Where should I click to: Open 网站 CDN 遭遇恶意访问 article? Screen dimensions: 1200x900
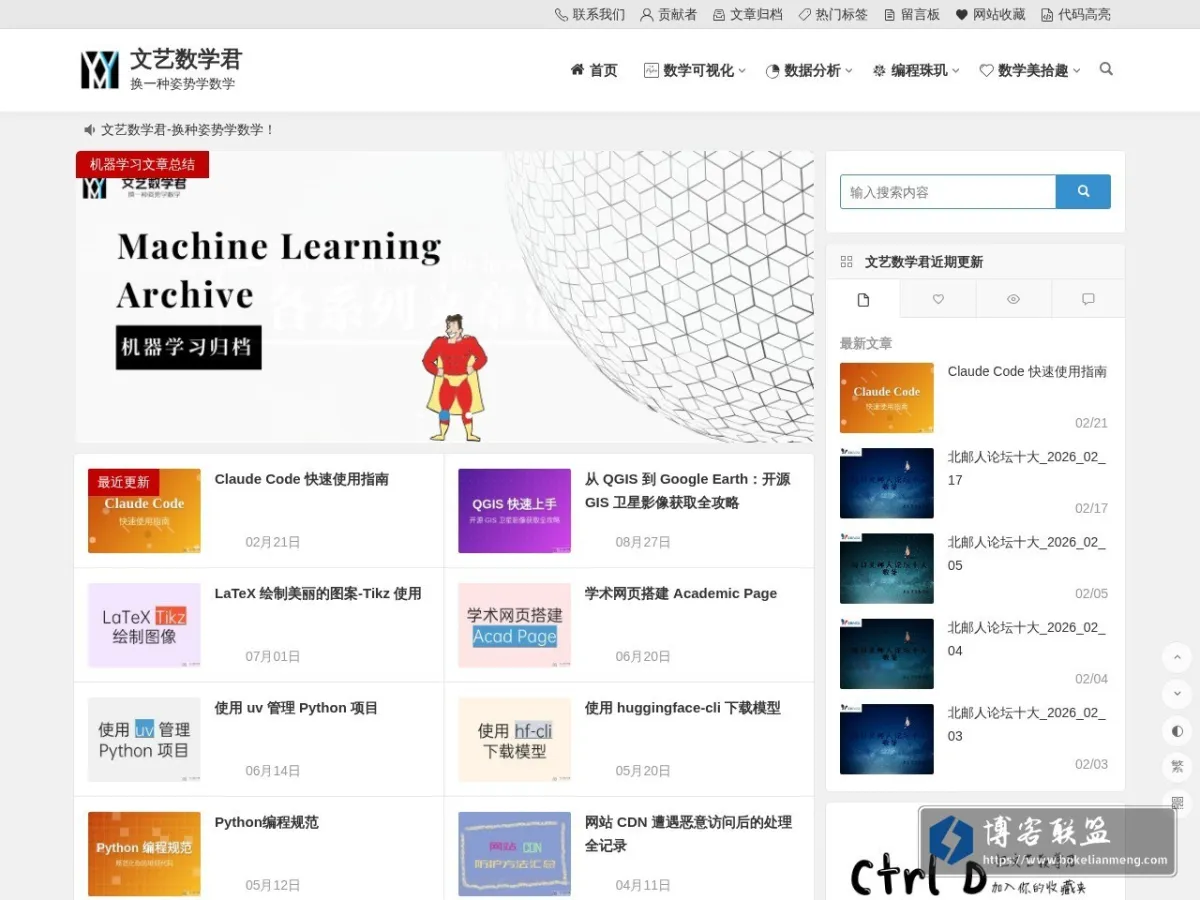point(688,834)
